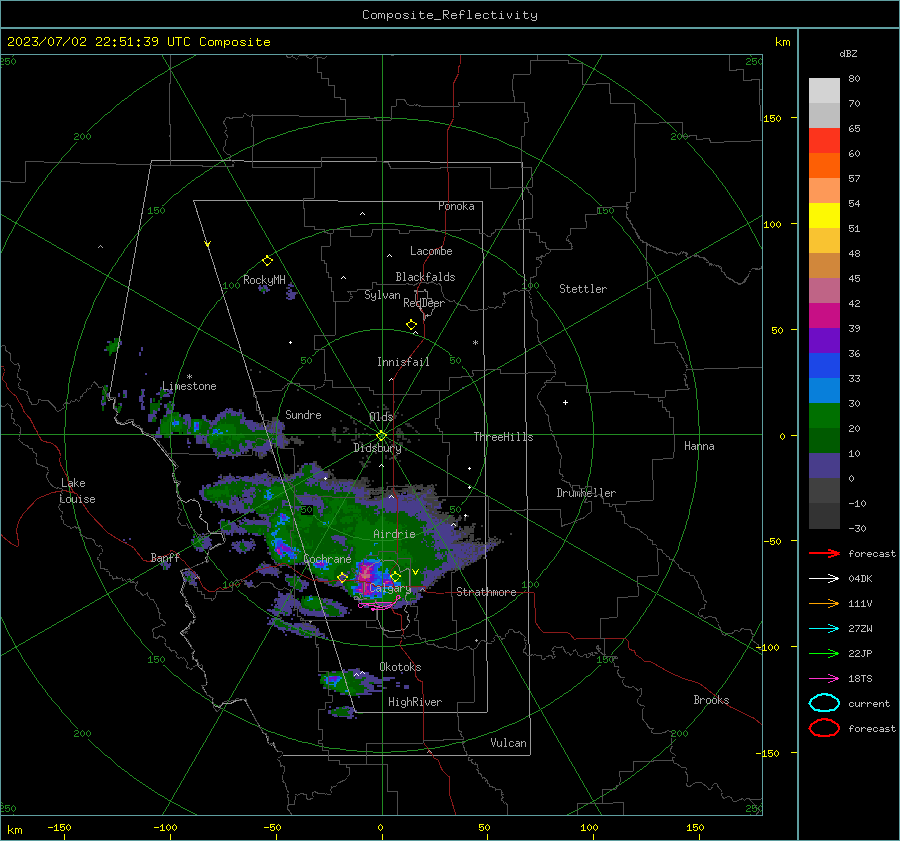
Task: Select the Cochrane label on the map
Action: [x=327, y=559]
